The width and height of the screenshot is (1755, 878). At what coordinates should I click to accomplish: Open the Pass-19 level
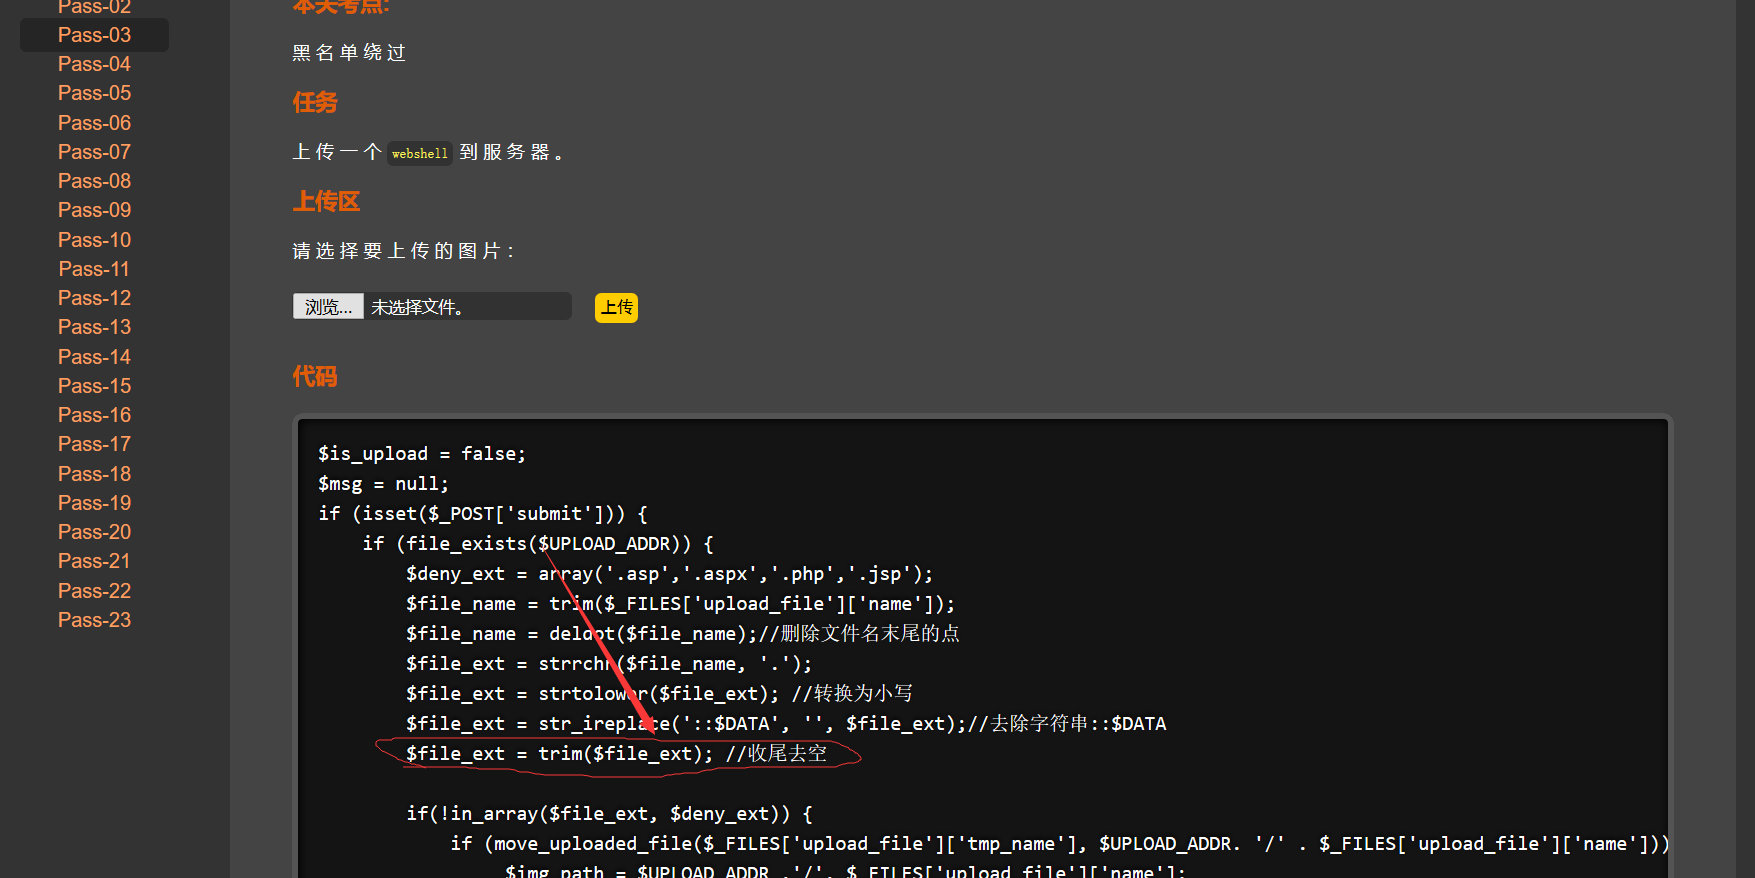coord(94,503)
